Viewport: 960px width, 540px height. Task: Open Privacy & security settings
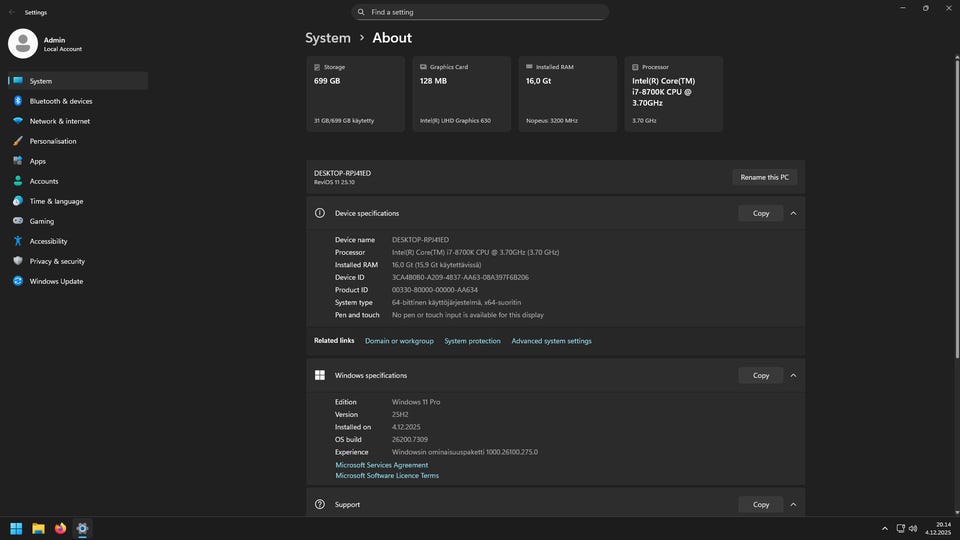(x=57, y=261)
